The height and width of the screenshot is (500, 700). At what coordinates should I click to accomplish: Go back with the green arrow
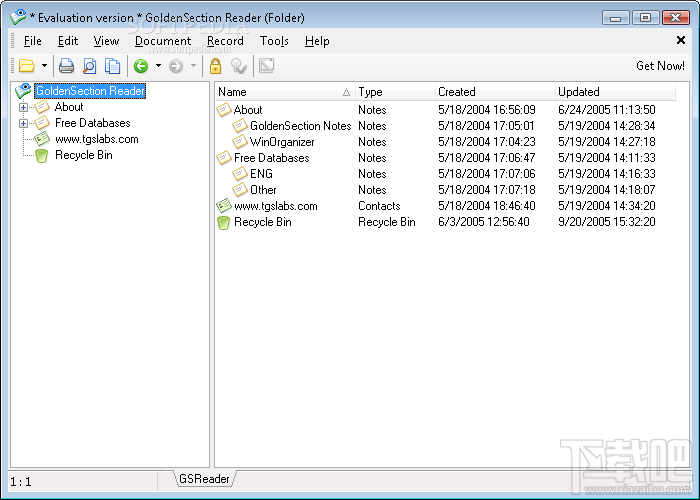click(x=141, y=66)
